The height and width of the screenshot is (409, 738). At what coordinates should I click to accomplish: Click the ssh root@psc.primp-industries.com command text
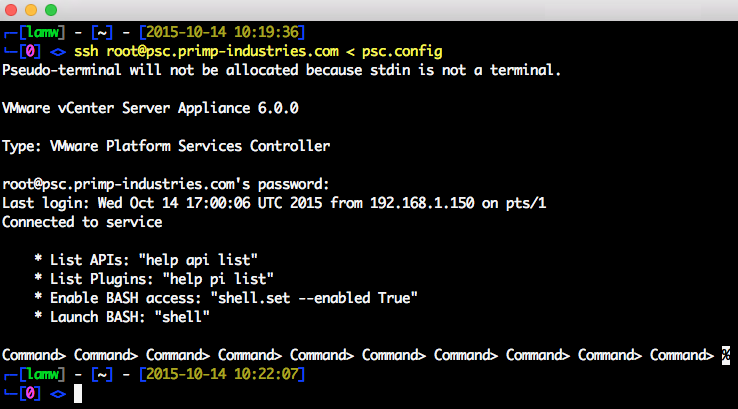pyautogui.click(x=206, y=51)
